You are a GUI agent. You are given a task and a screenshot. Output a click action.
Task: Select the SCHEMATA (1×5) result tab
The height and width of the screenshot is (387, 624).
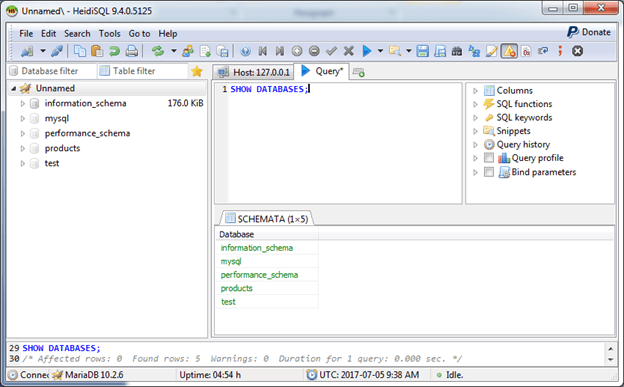click(267, 219)
